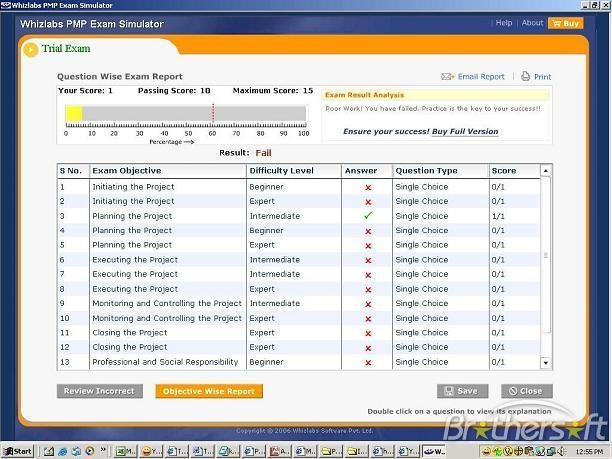The width and height of the screenshot is (612, 459).
Task: Click the table vertical scrollbar thumb
Action: pyautogui.click(x=546, y=255)
